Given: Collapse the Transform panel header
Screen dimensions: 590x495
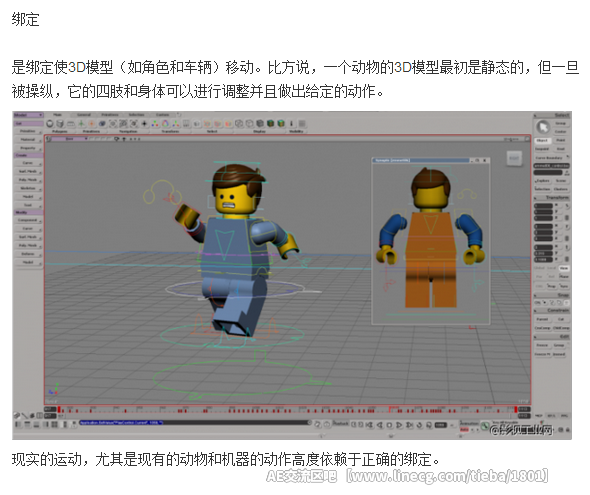Looking at the screenshot, I should [552, 197].
